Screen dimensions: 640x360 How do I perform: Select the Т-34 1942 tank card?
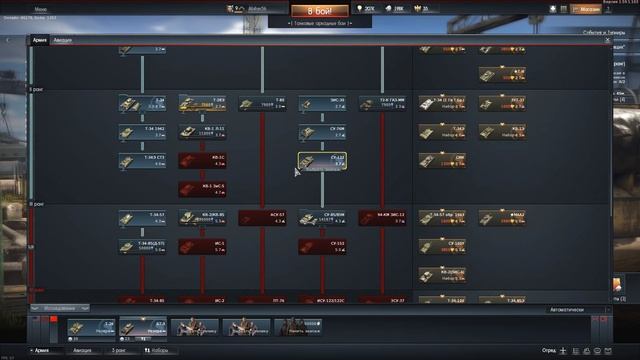tap(142, 132)
